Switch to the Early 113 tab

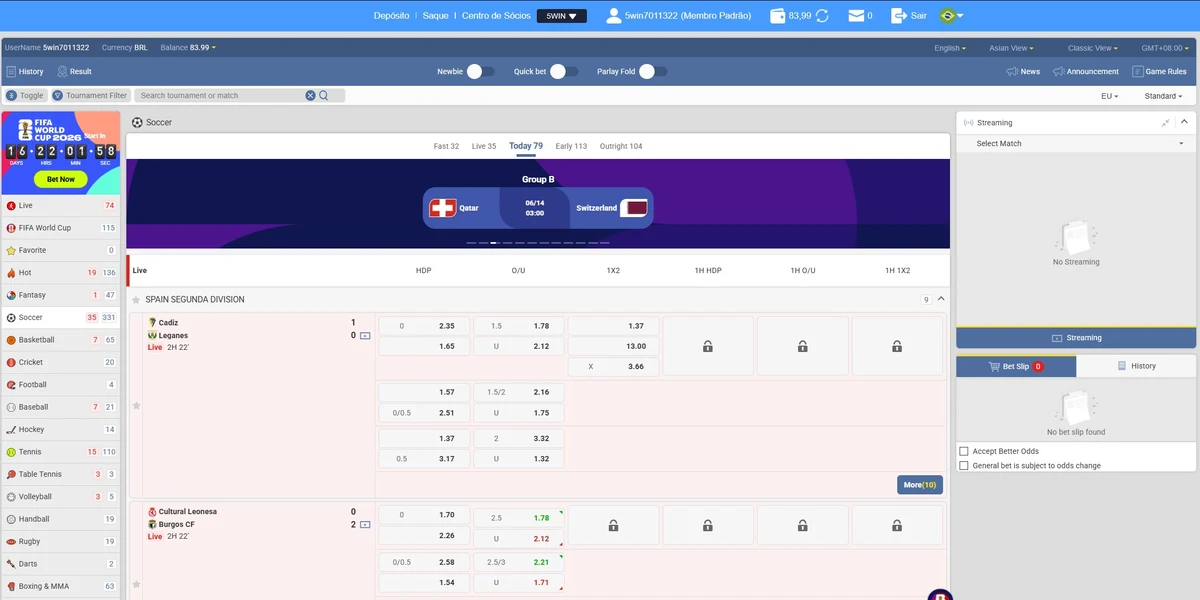pyautogui.click(x=571, y=146)
